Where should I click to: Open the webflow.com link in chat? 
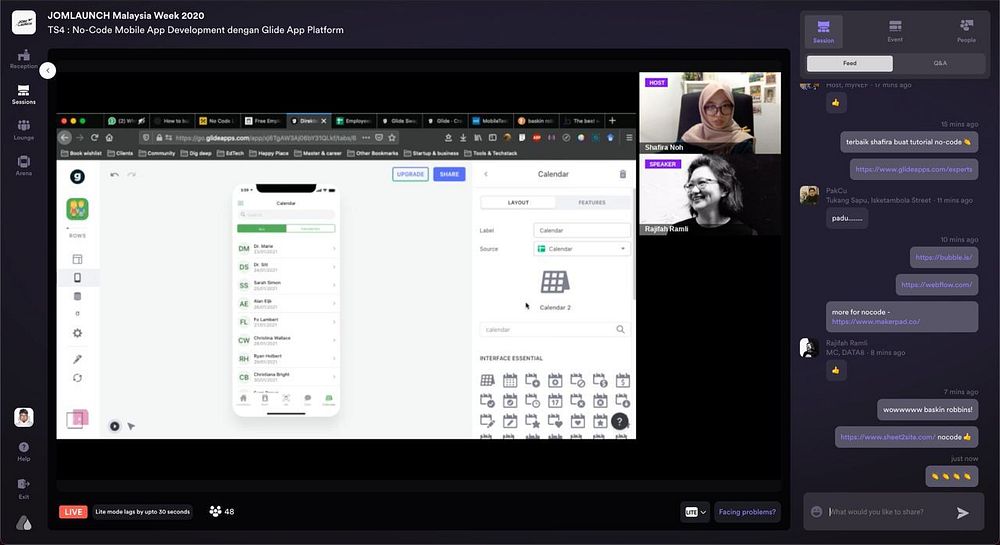[x=937, y=284]
